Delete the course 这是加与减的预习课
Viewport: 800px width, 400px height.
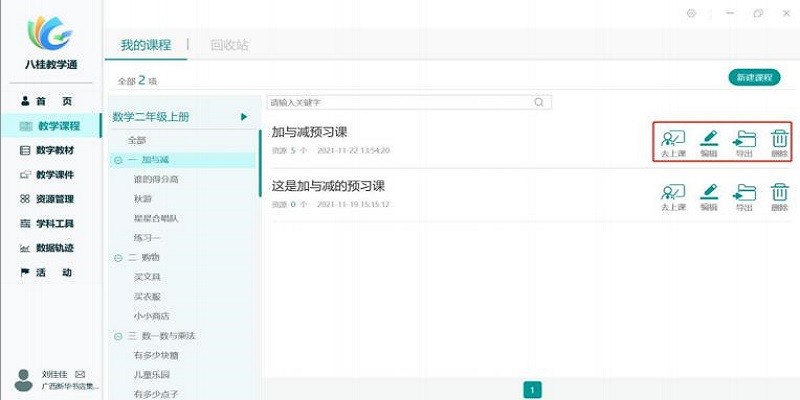tap(779, 192)
